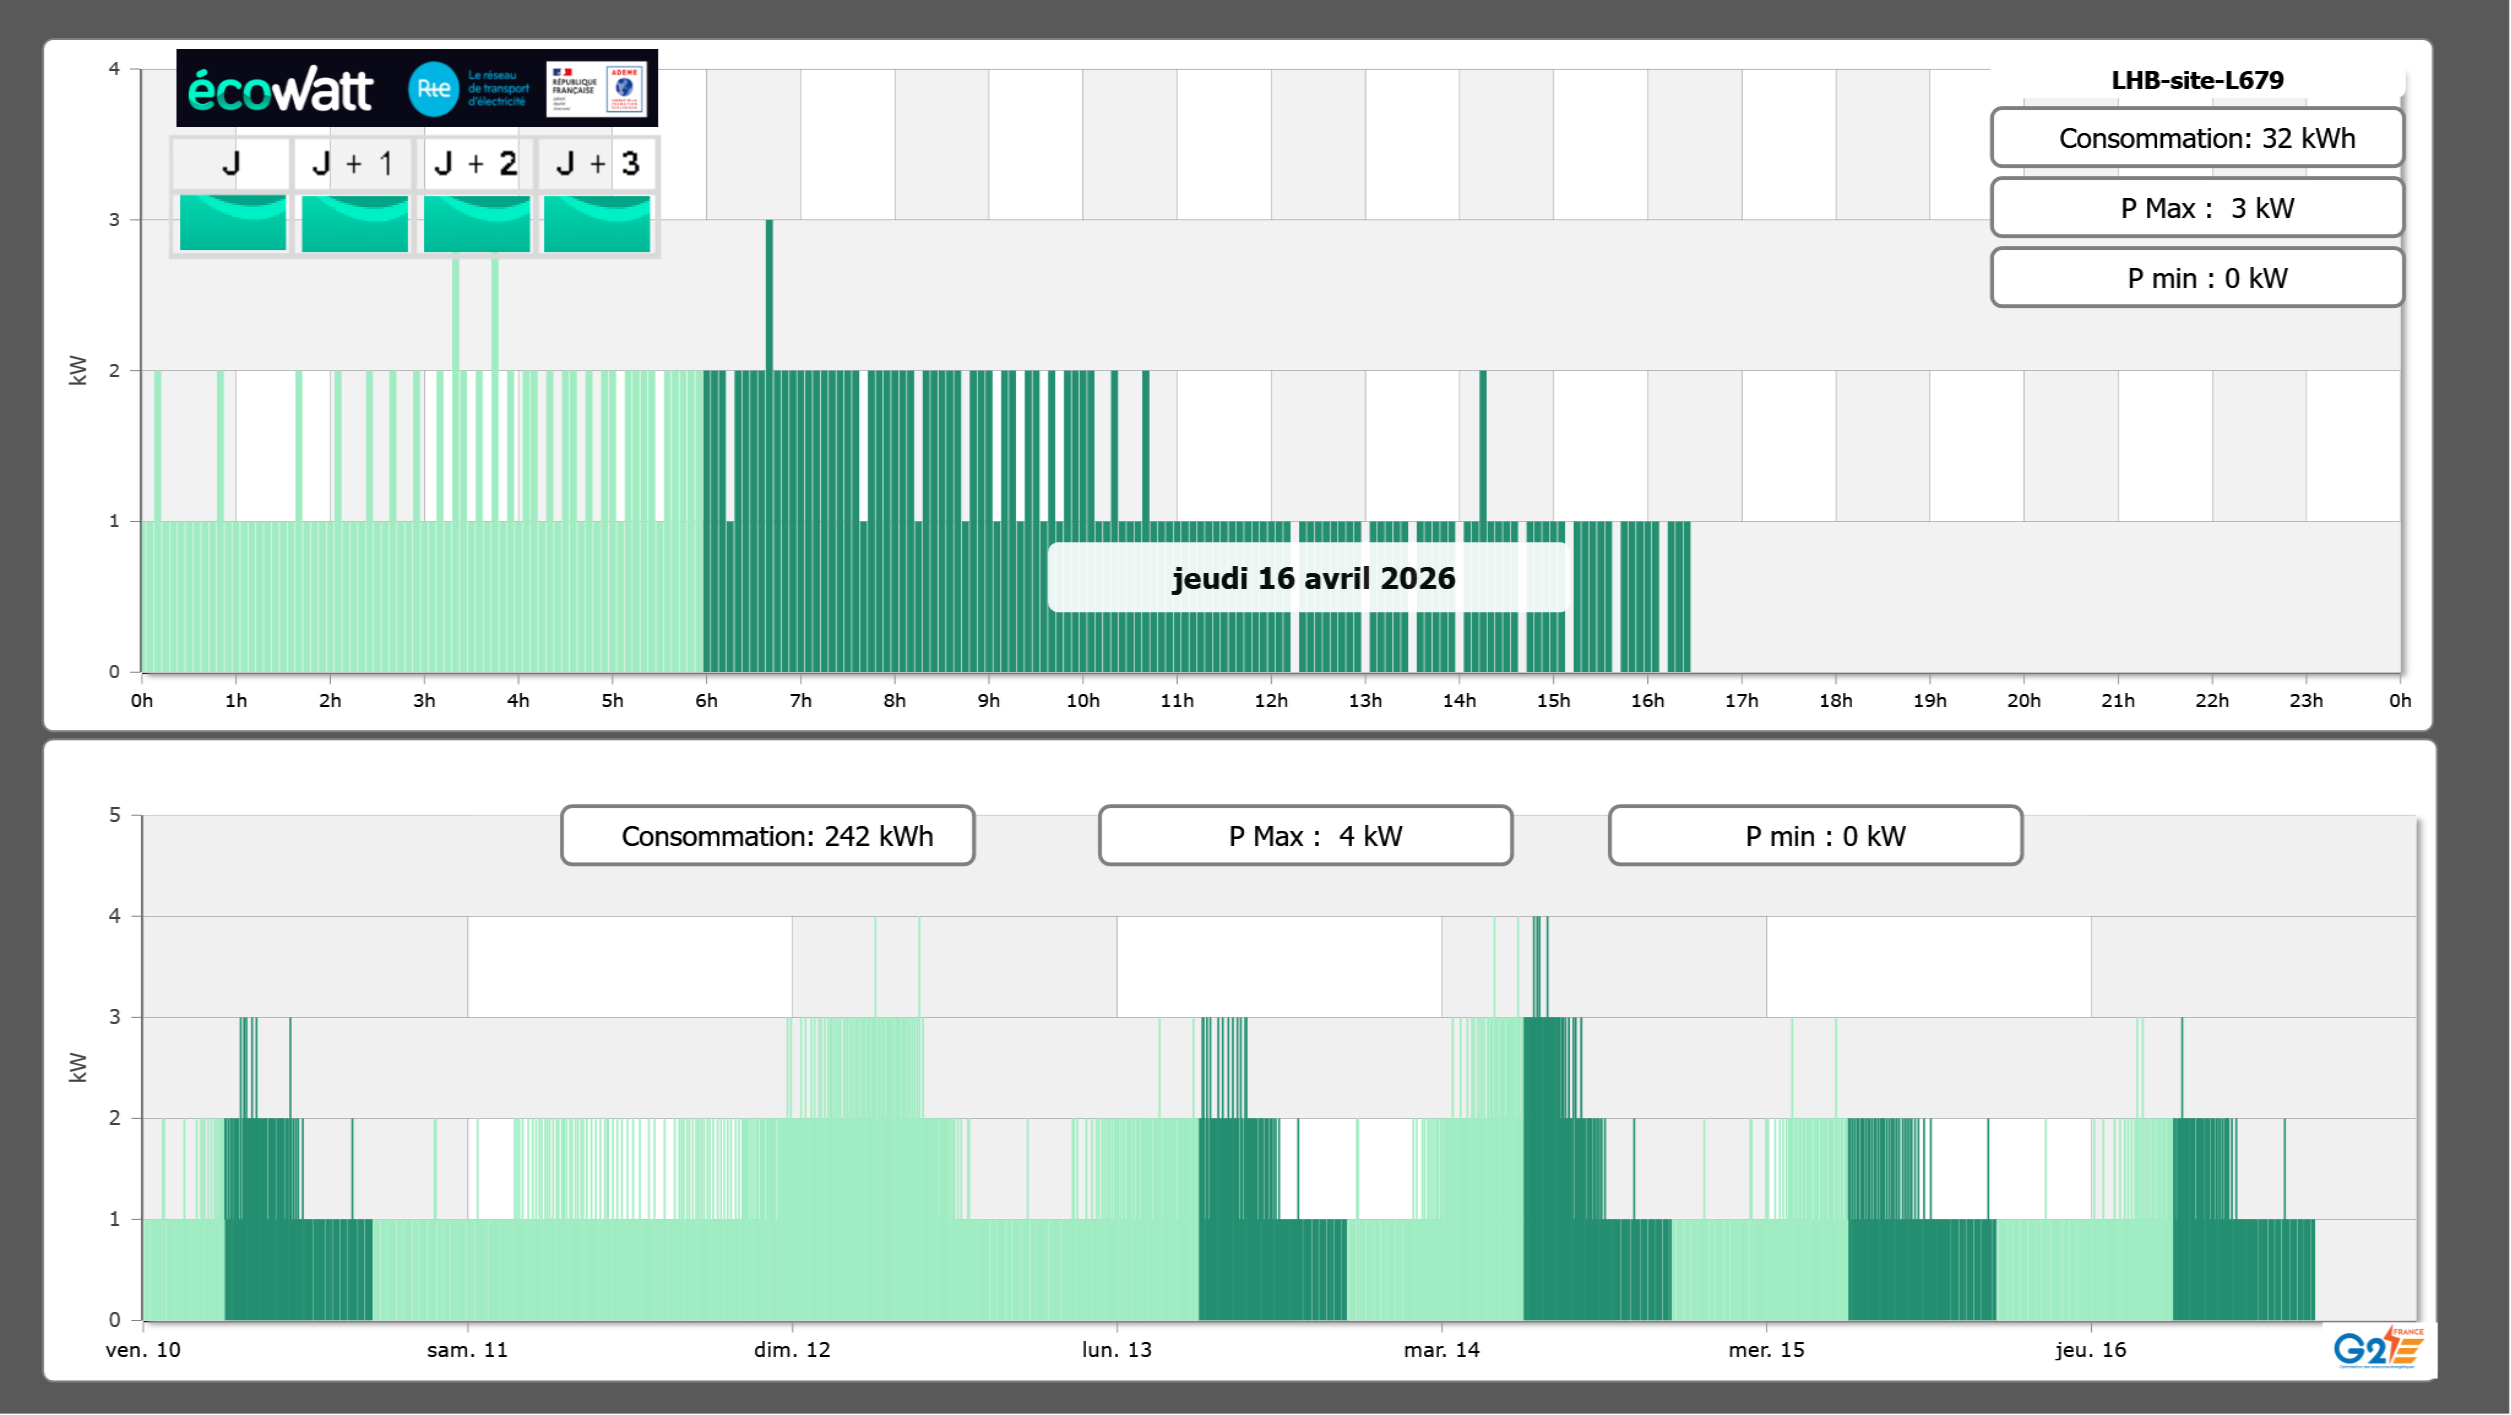Click the mar. 14 axis label

[1441, 1350]
